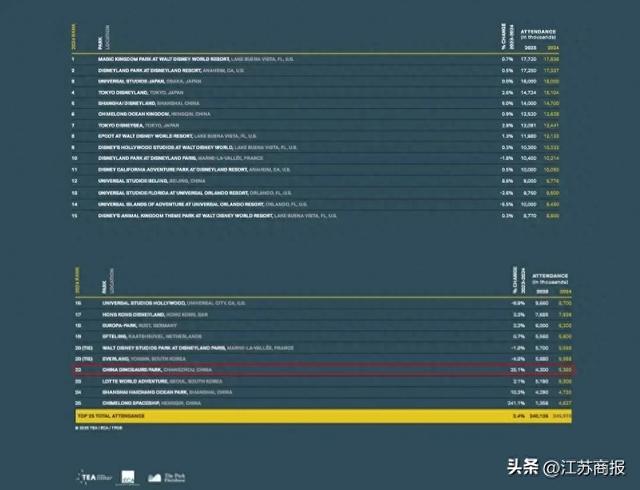Select Disney California Adventure Park row
640x490 pixels.
click(315, 169)
